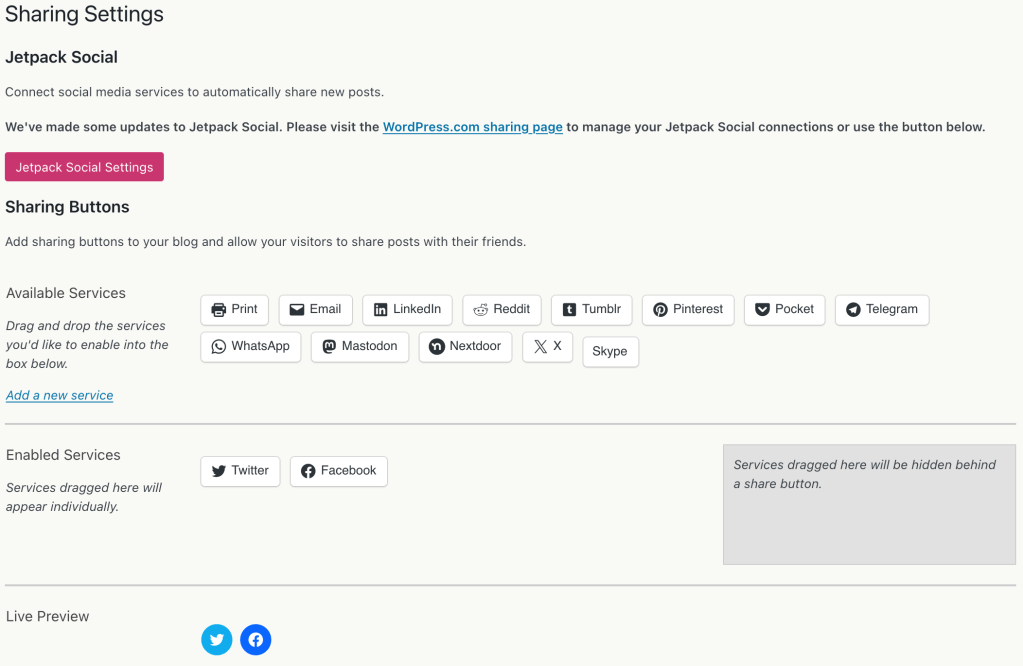Click the Telegram paper-plane icon

[853, 310]
